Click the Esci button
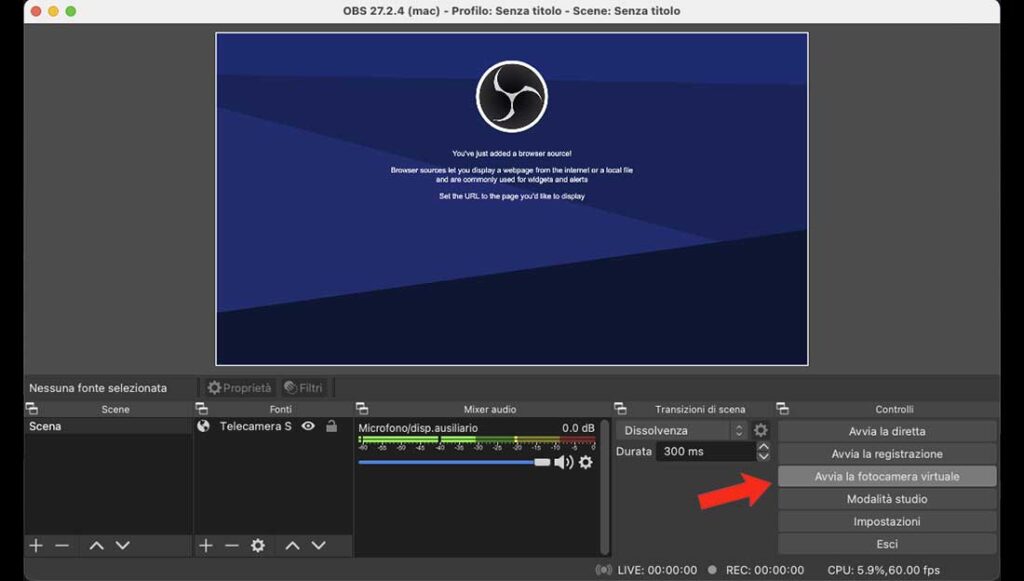The width and height of the screenshot is (1024, 581). point(887,544)
